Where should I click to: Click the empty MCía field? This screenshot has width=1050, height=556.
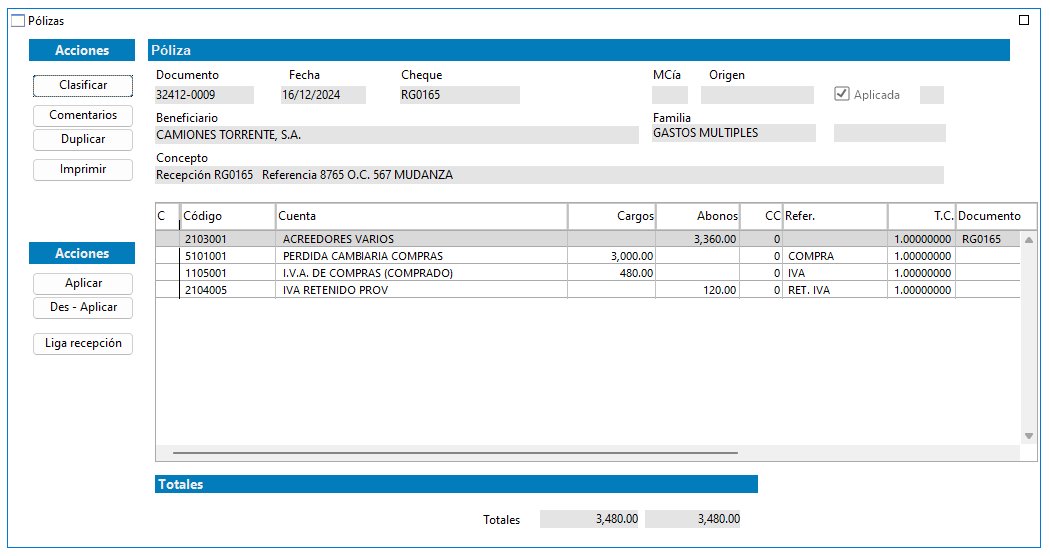coord(670,95)
